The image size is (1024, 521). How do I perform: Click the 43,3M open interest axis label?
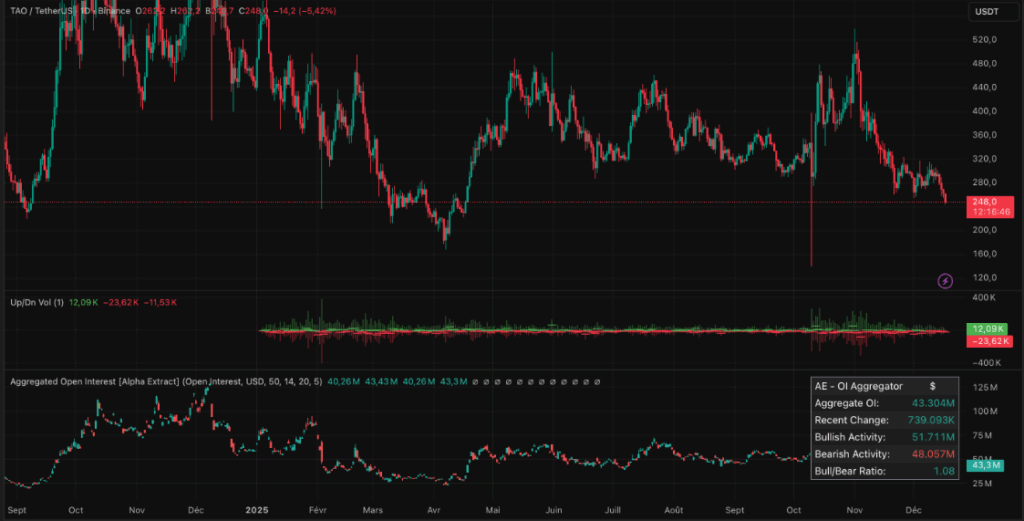(x=985, y=465)
